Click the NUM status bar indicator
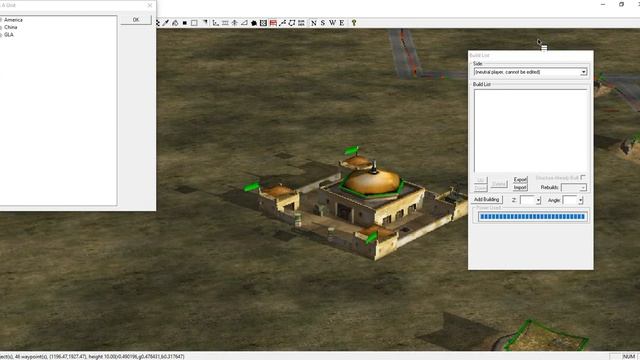 point(629,357)
